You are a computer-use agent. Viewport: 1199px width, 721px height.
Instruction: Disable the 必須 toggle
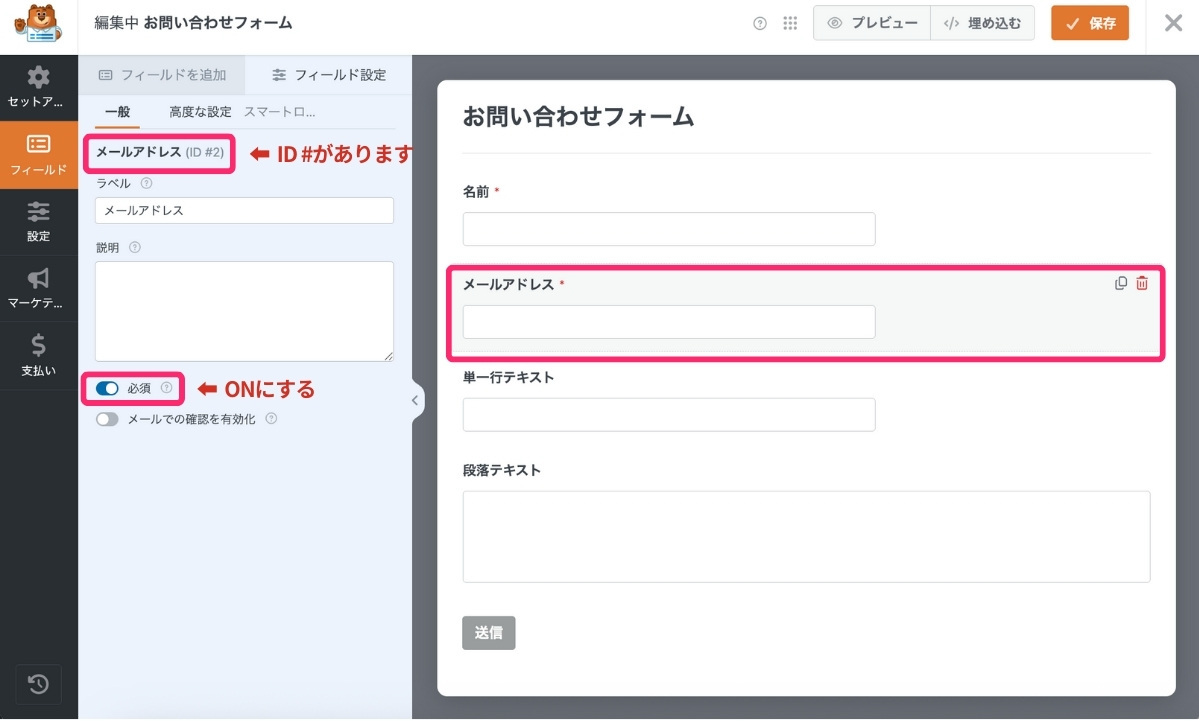click(x=107, y=388)
